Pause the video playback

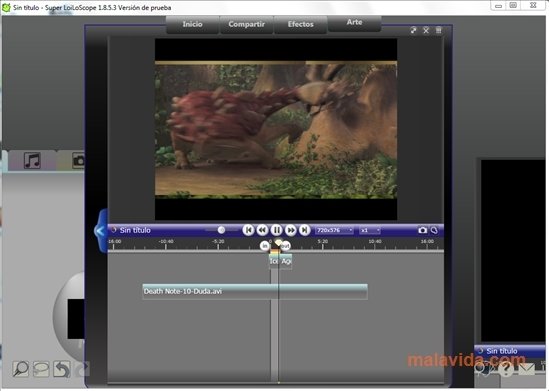[x=277, y=230]
